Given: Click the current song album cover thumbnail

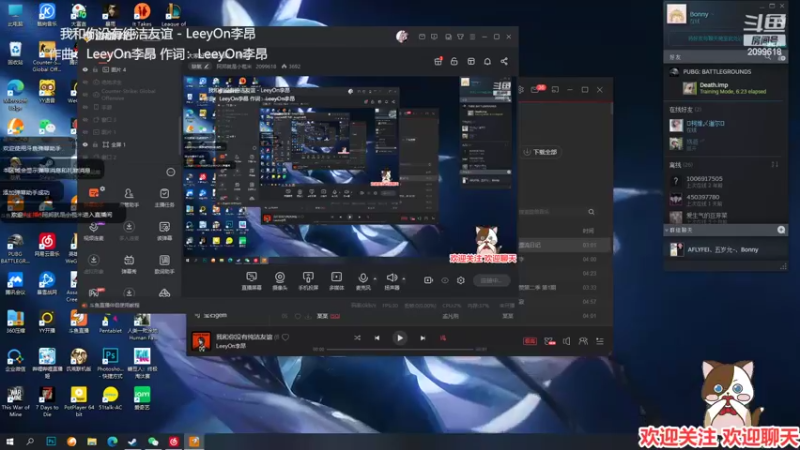Looking at the screenshot, I should (x=201, y=341).
